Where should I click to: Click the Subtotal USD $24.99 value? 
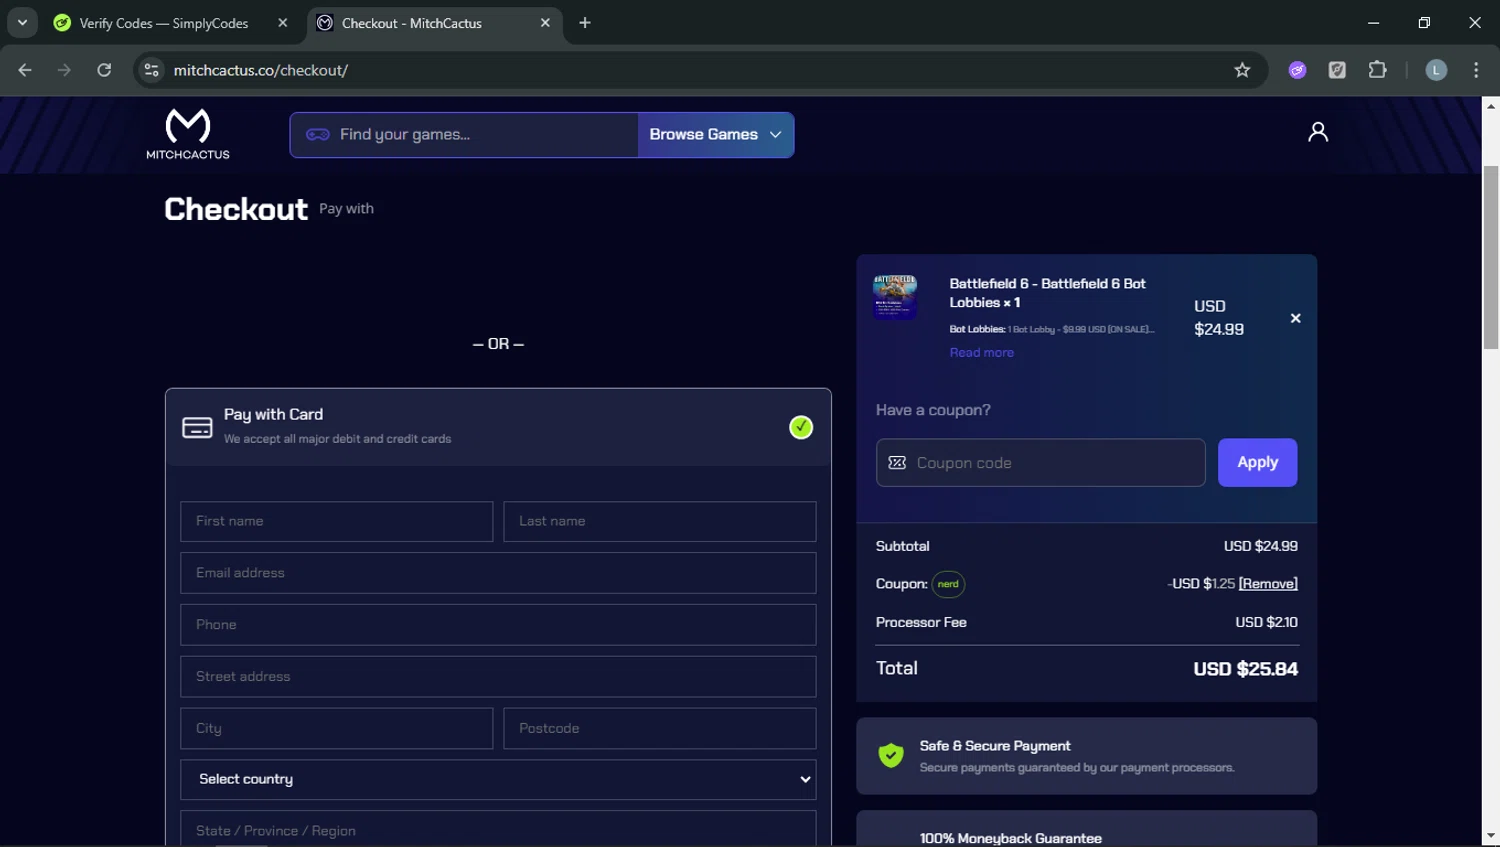(x=1260, y=546)
